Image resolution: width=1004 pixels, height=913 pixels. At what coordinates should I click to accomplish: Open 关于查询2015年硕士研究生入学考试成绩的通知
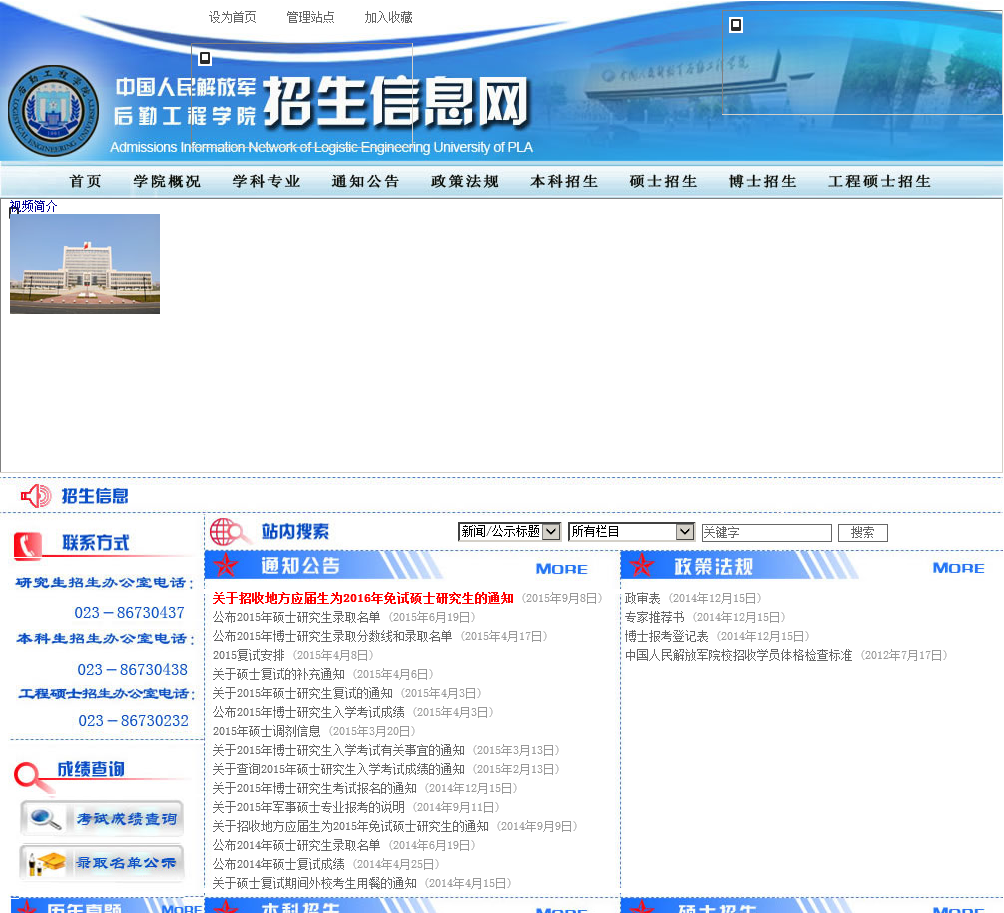coord(339,769)
